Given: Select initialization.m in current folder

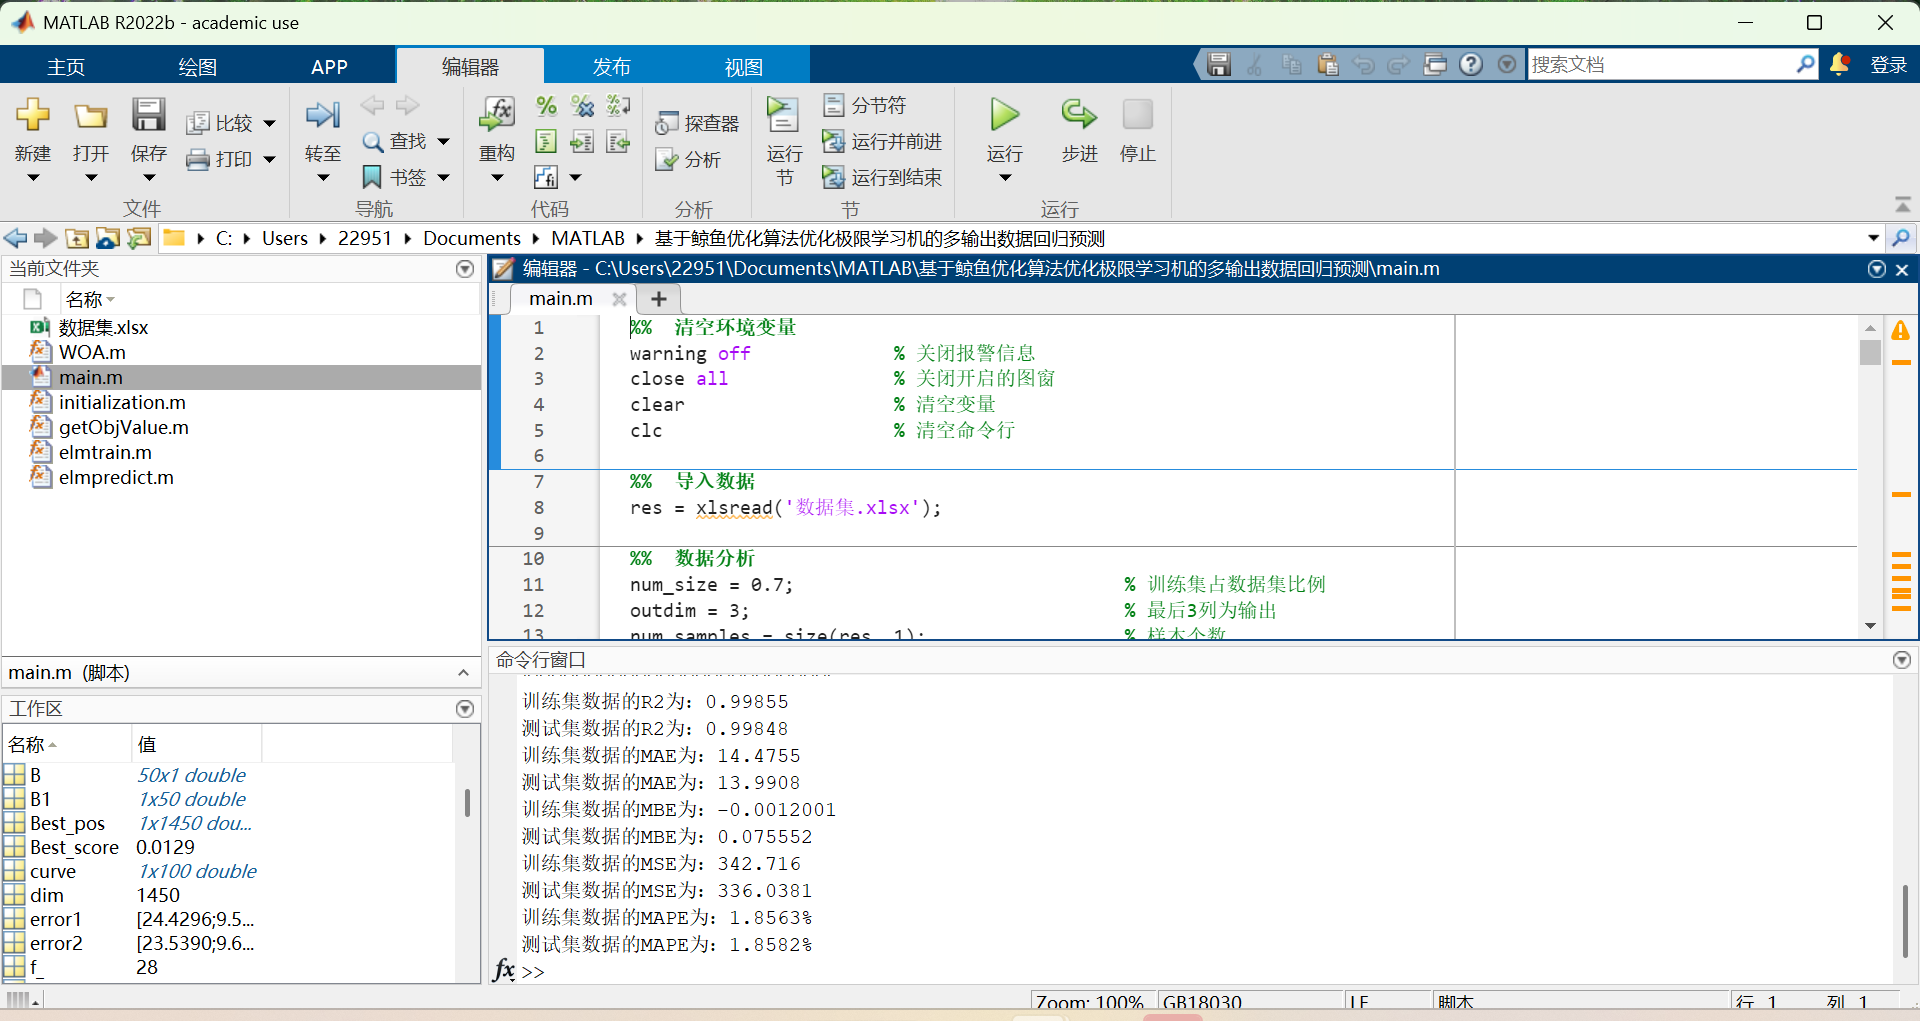Looking at the screenshot, I should click(122, 403).
